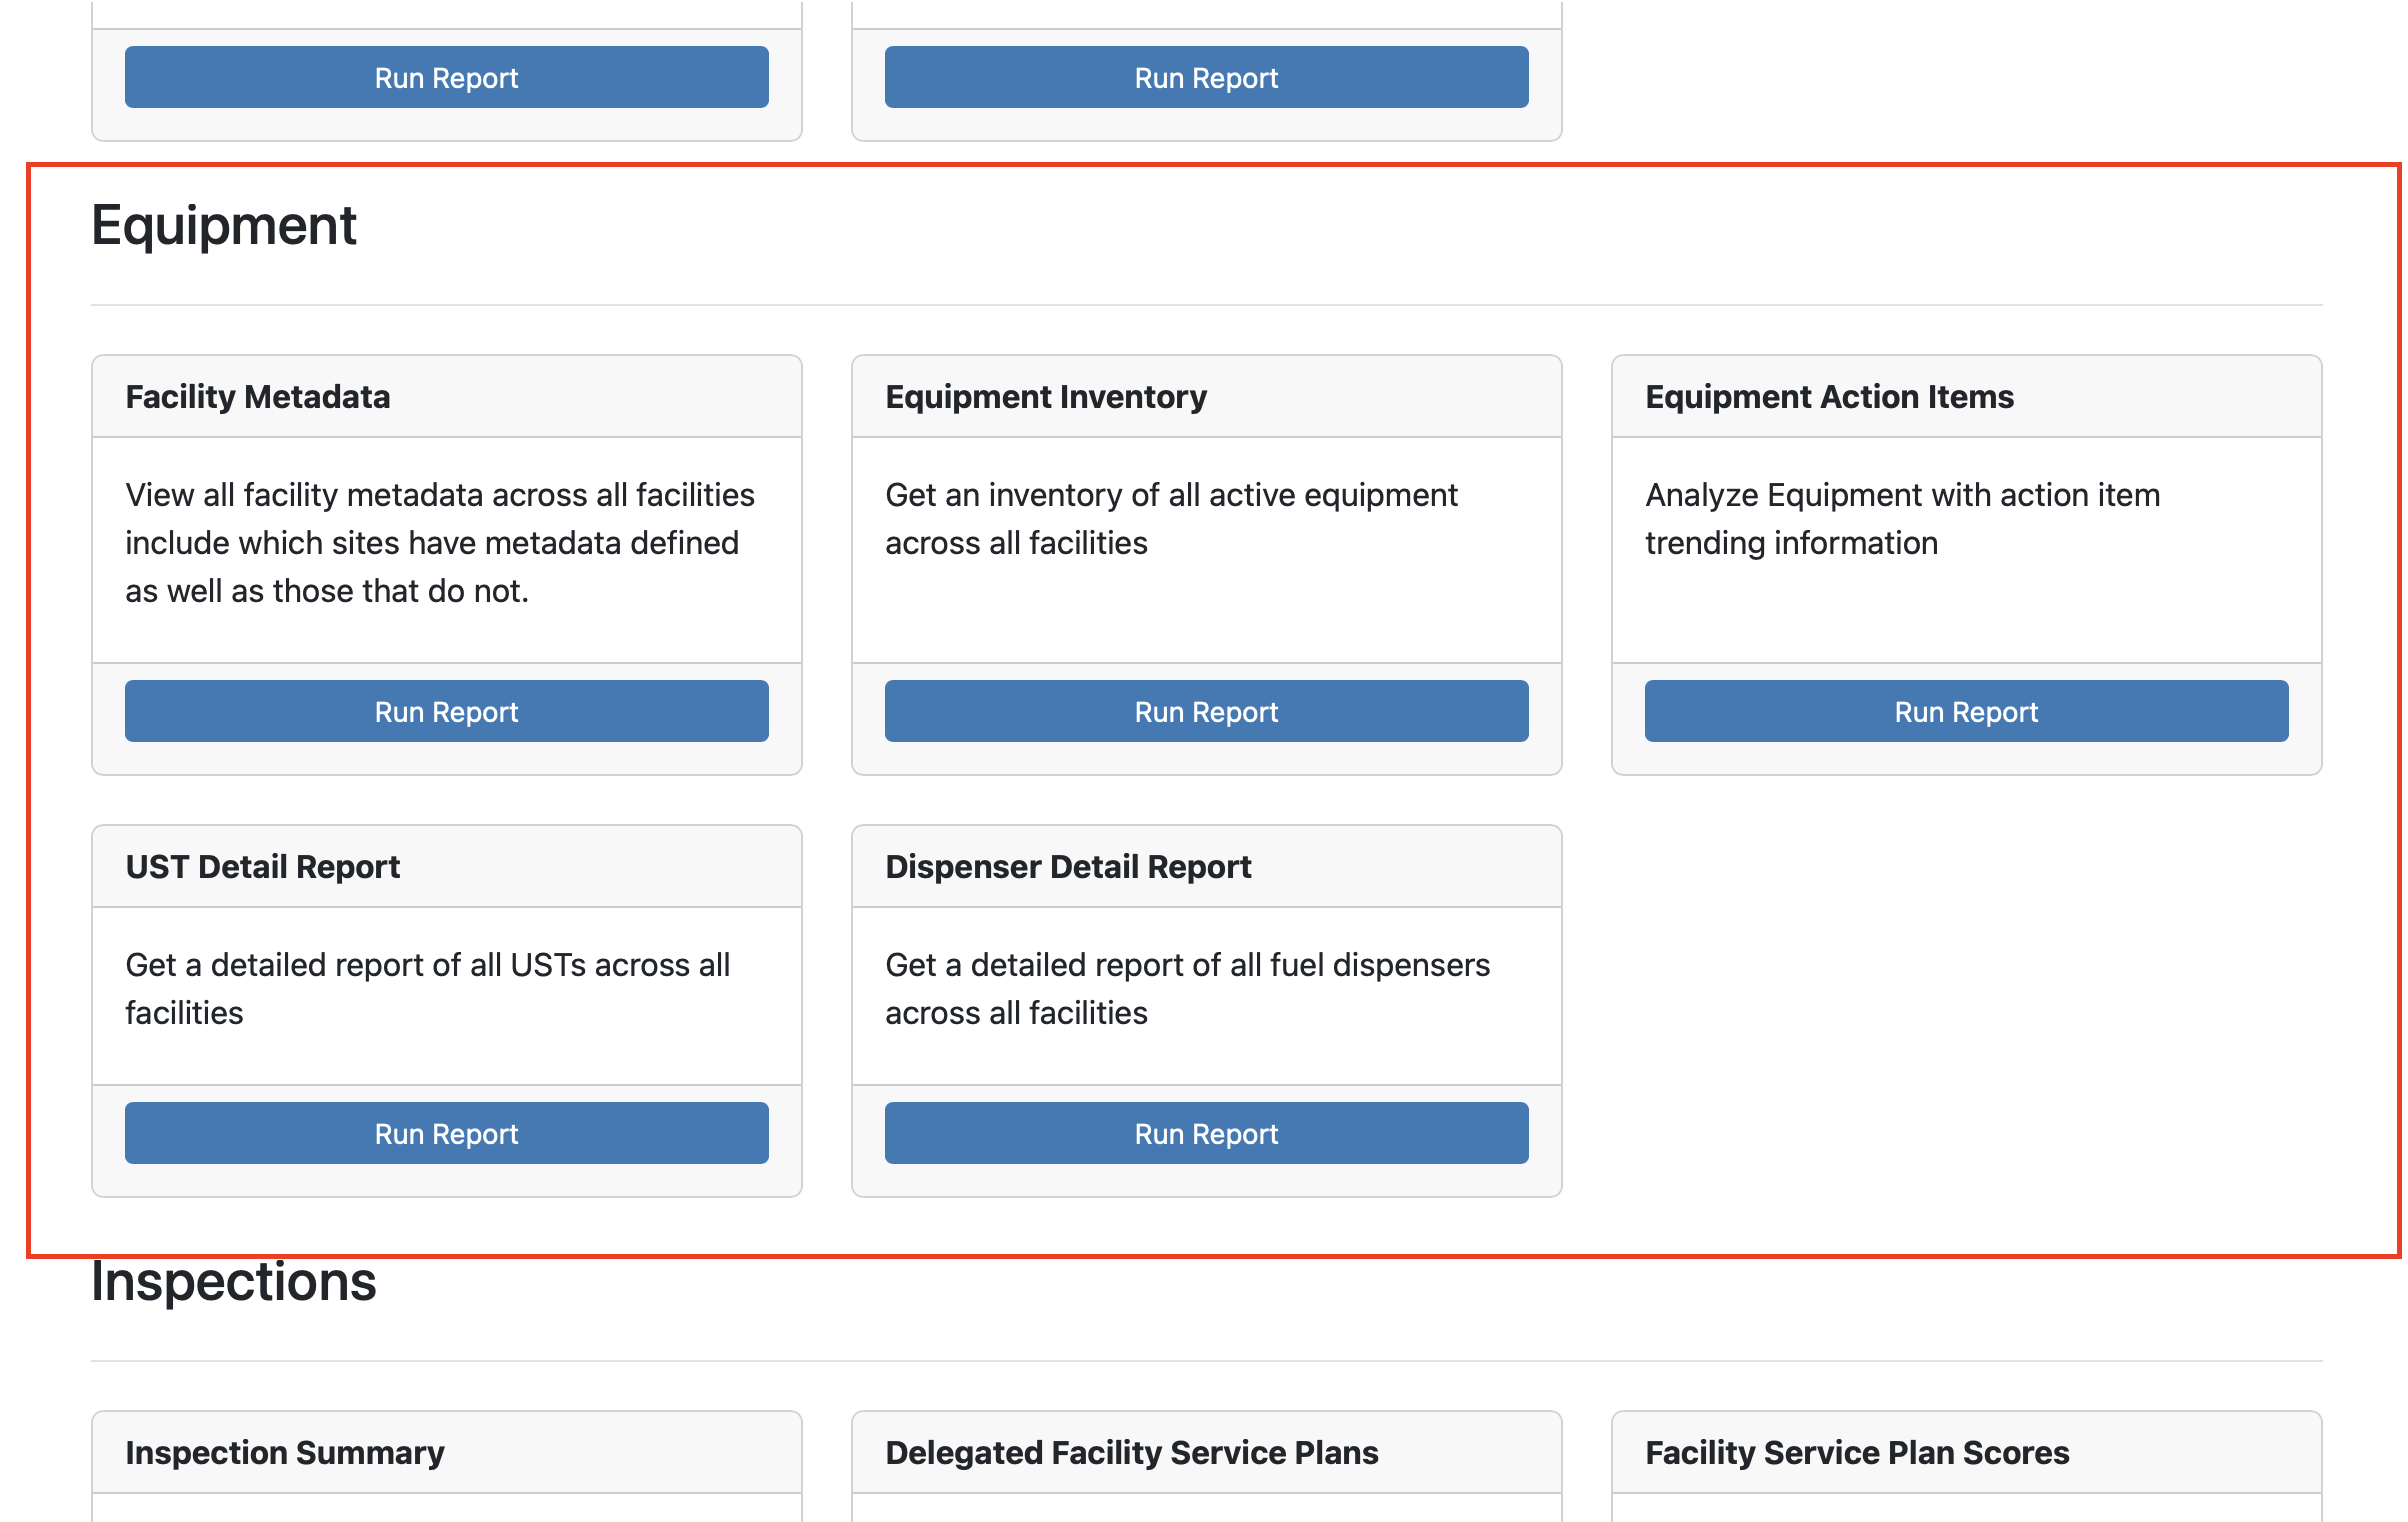
Task: Run the Equipment Inventory report
Action: [x=1206, y=711]
